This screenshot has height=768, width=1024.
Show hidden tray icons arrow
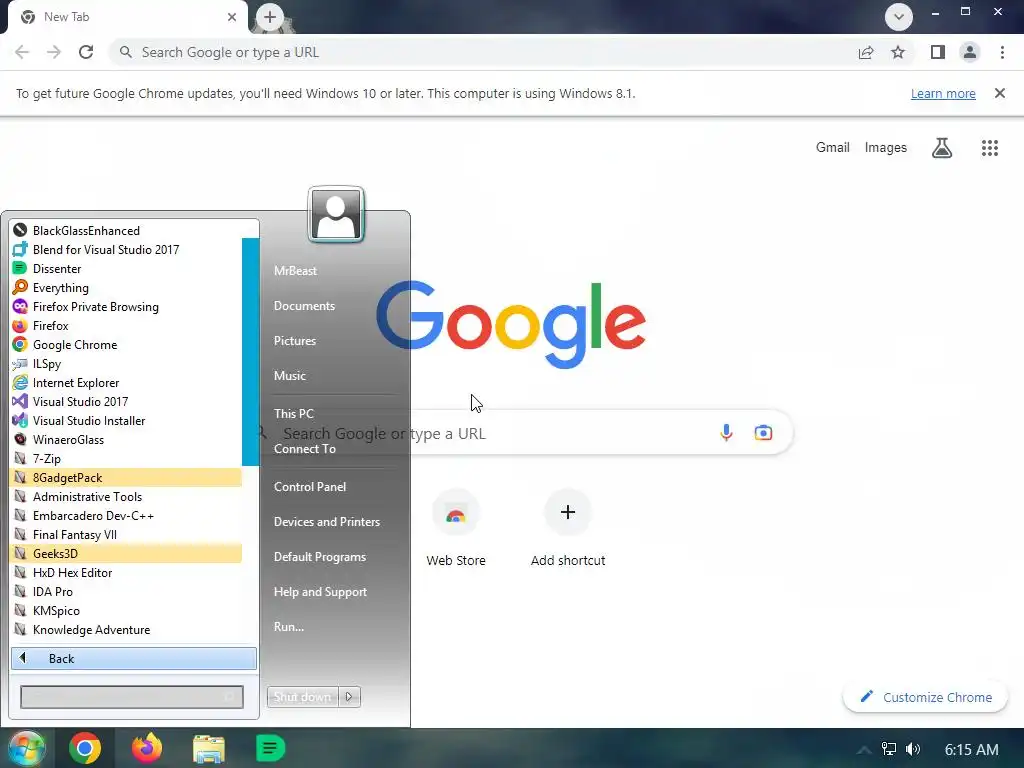[863, 750]
